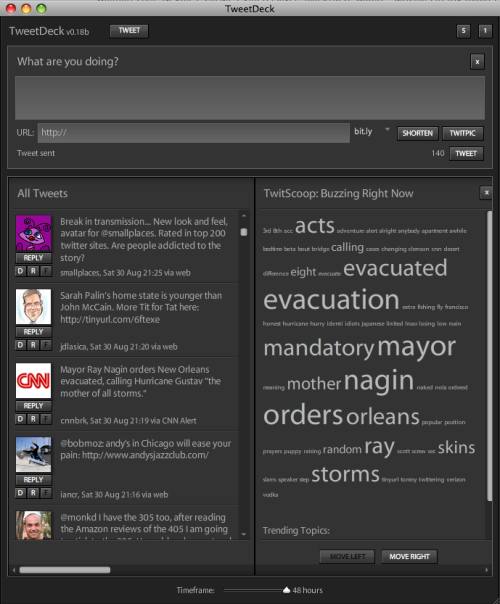Retweet jdlasica tweet with R button
500x604 pixels.
click(34, 345)
